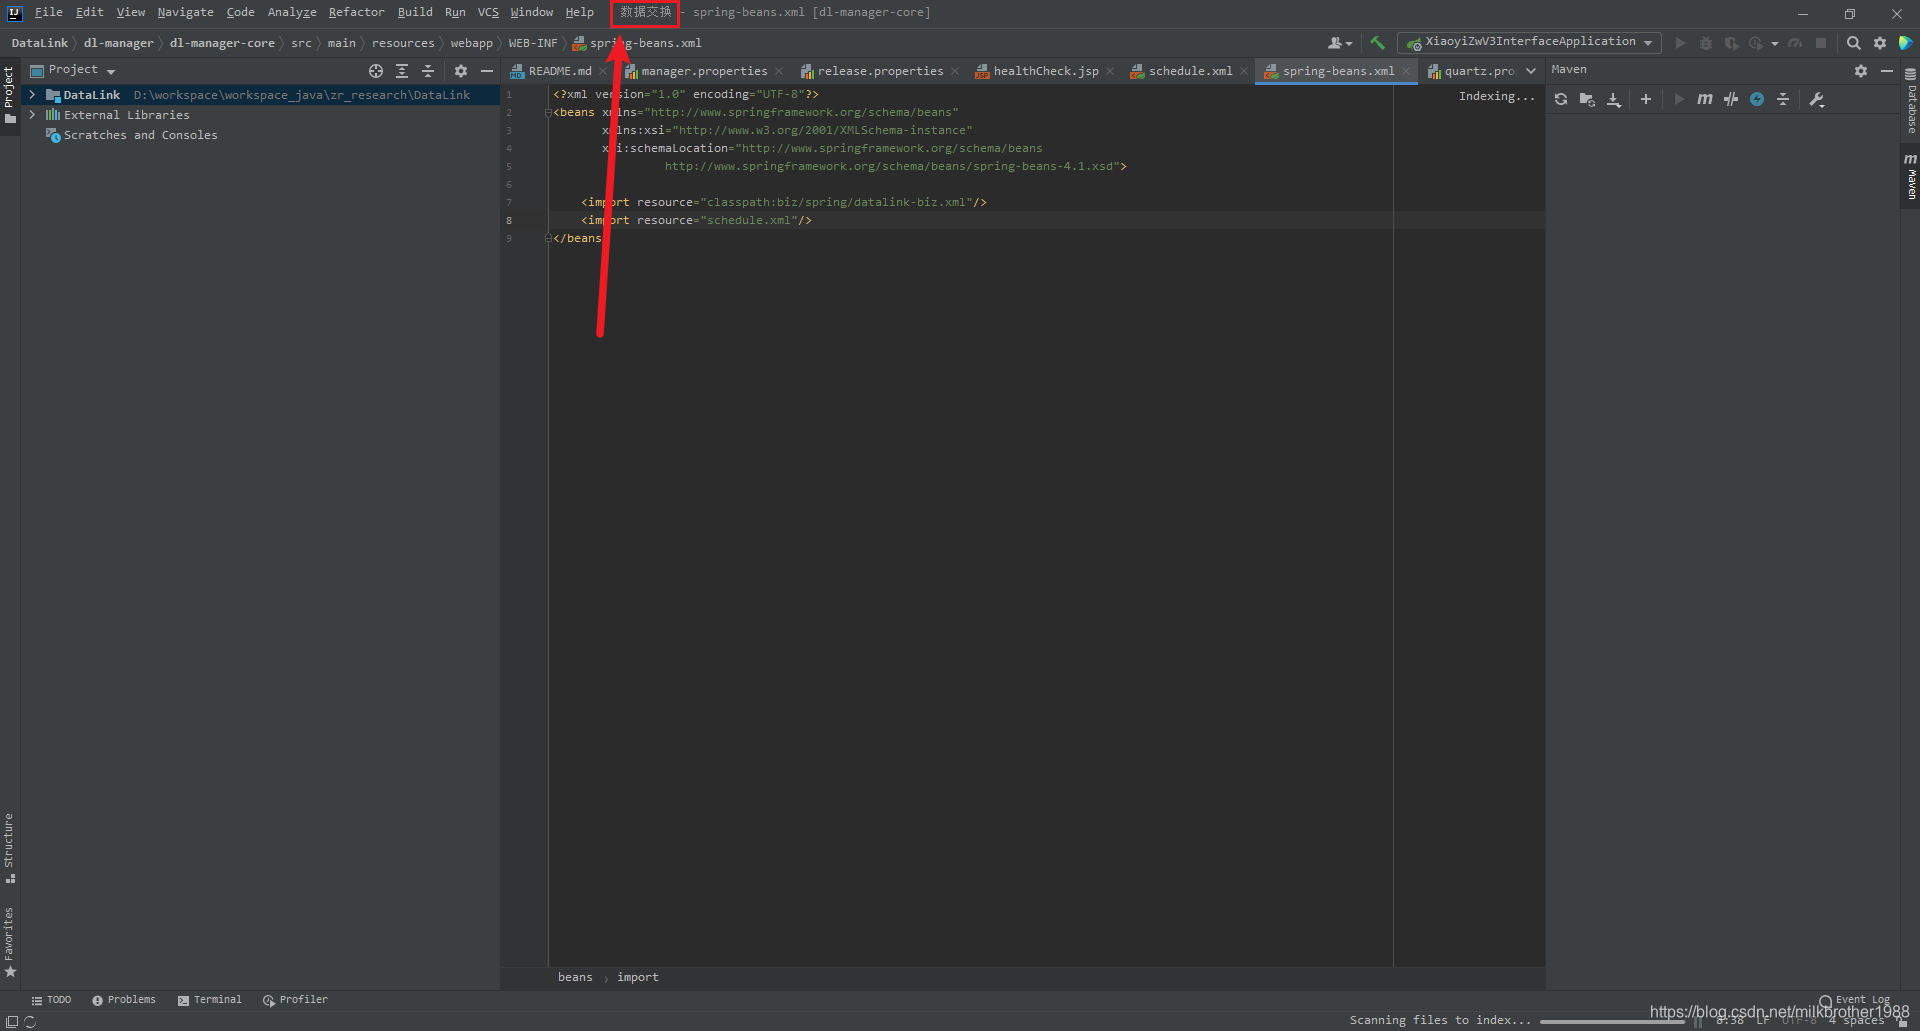Screen dimensions: 1920x1031
Task: Toggle the Project side tab
Action: 9,94
